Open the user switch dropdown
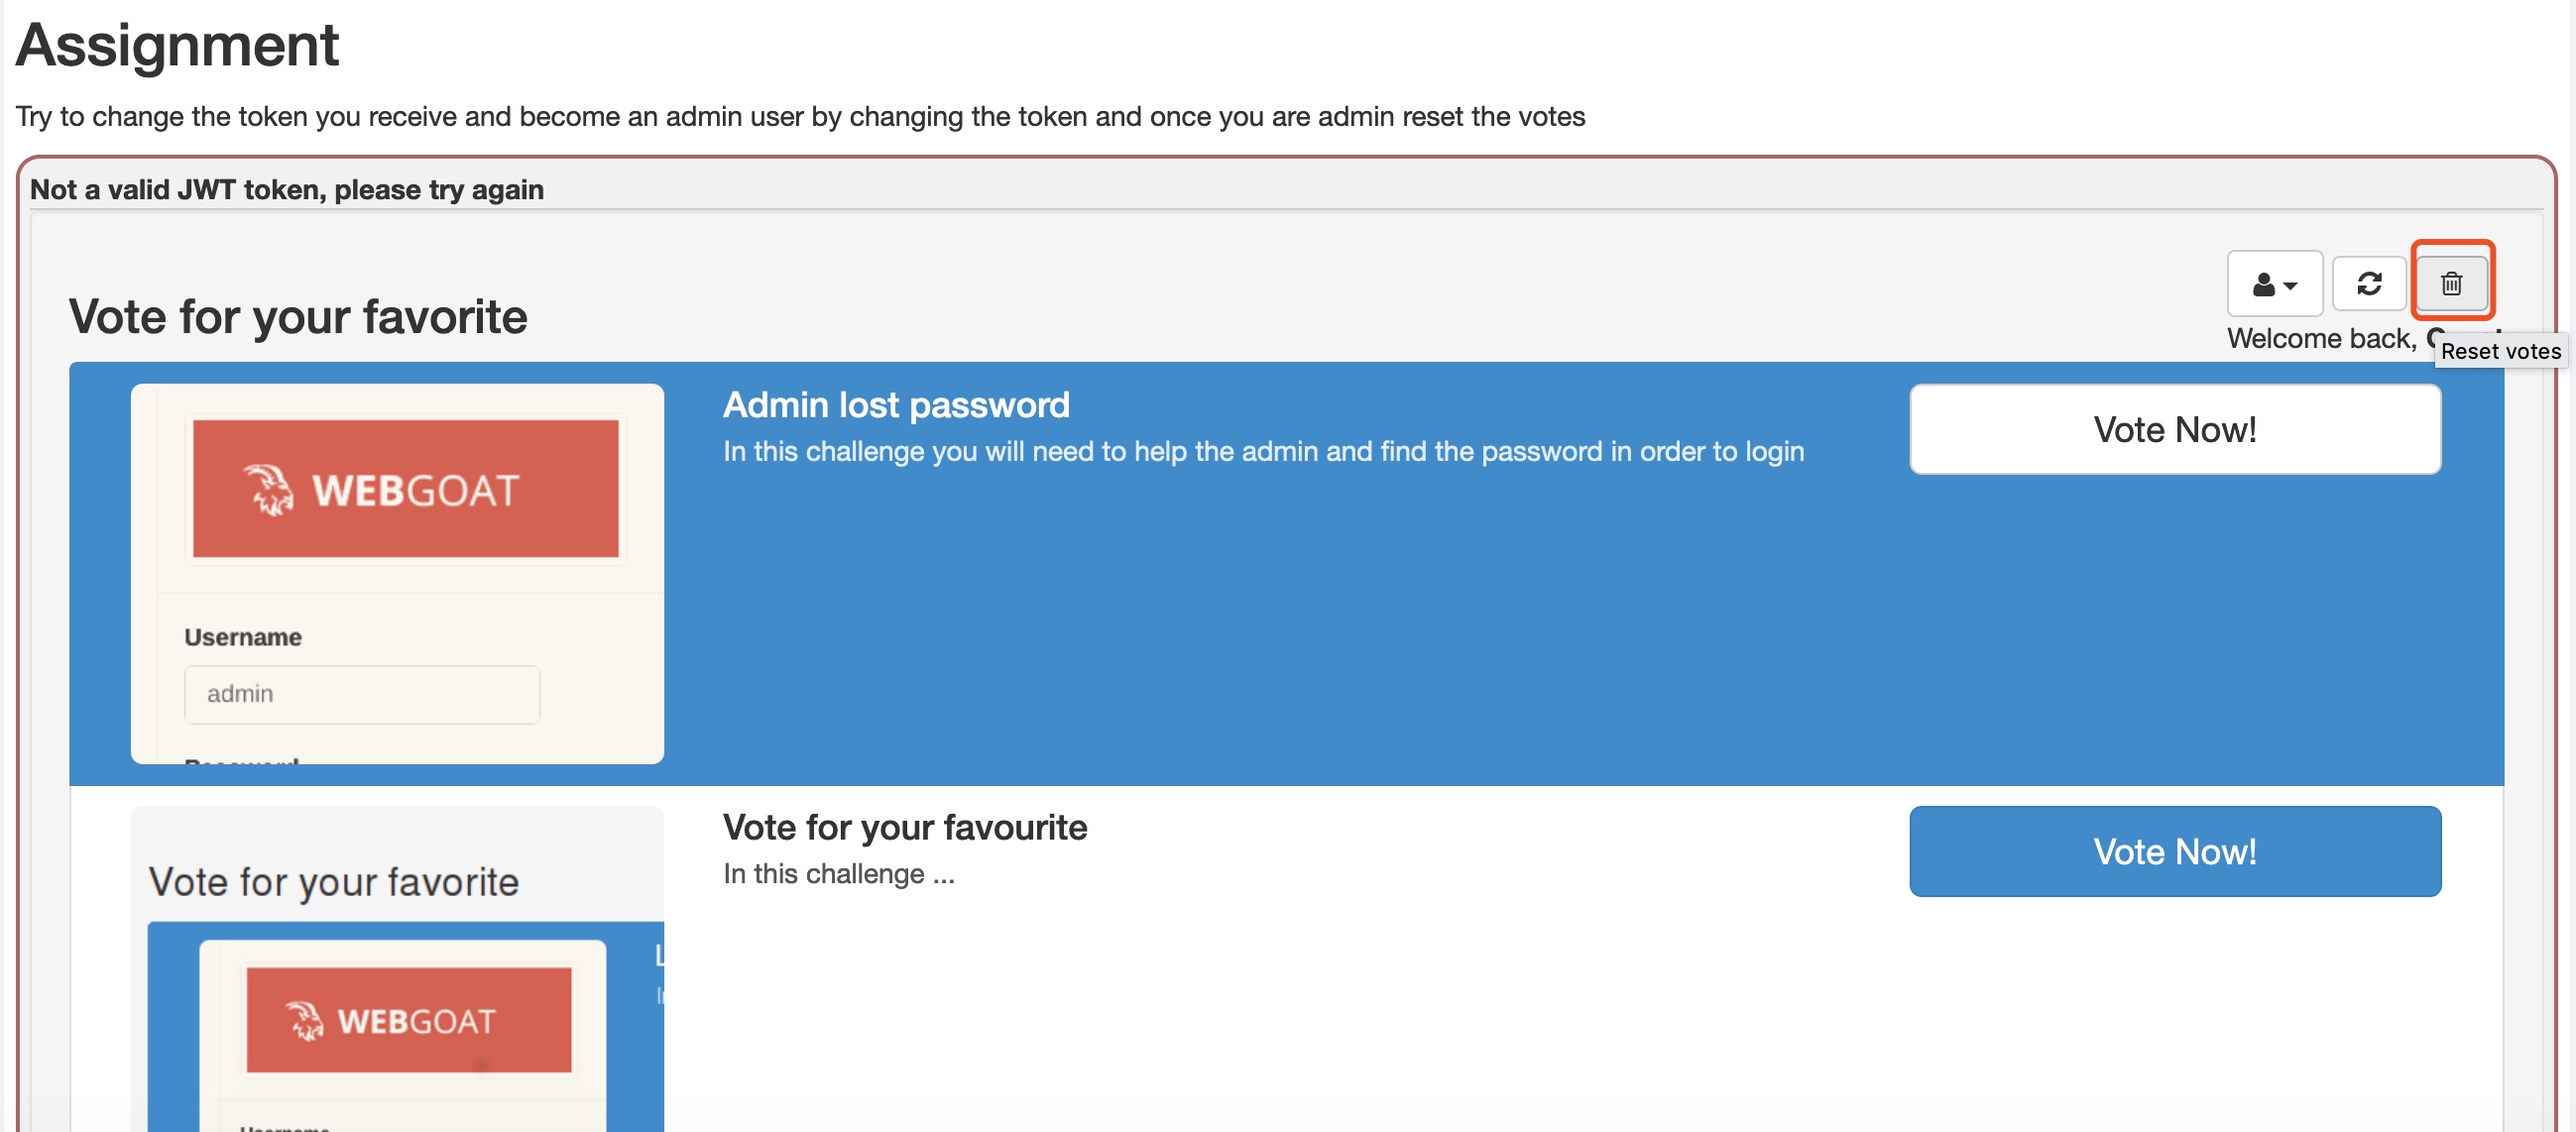2576x1132 pixels. (2275, 283)
